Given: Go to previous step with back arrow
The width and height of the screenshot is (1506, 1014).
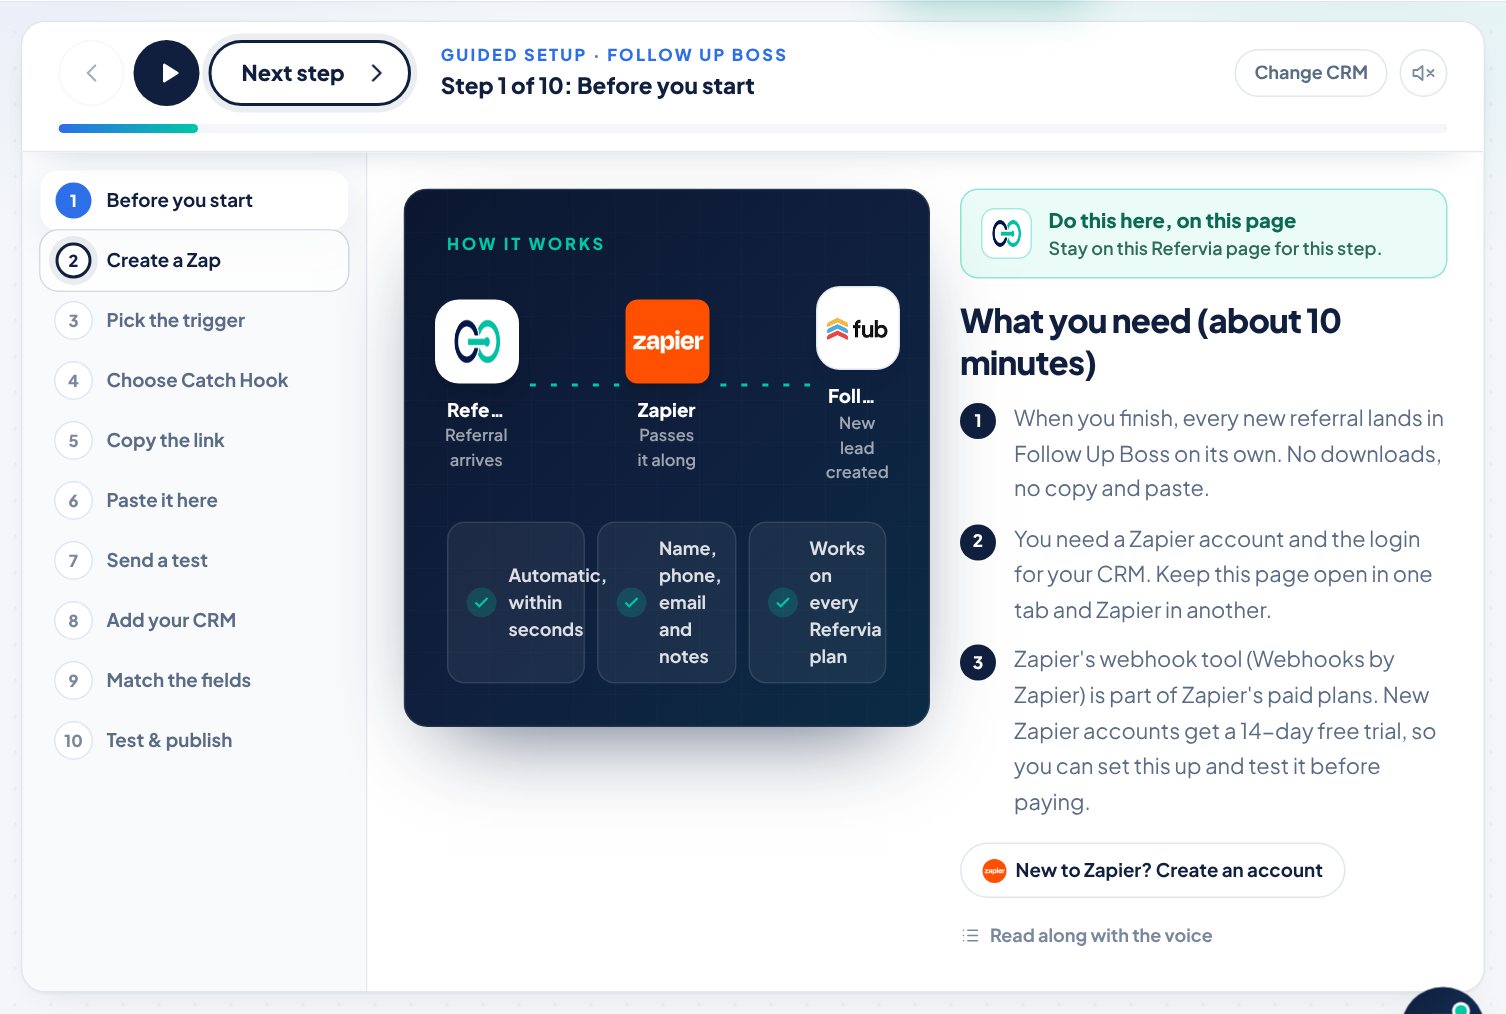Looking at the screenshot, I should [91, 73].
